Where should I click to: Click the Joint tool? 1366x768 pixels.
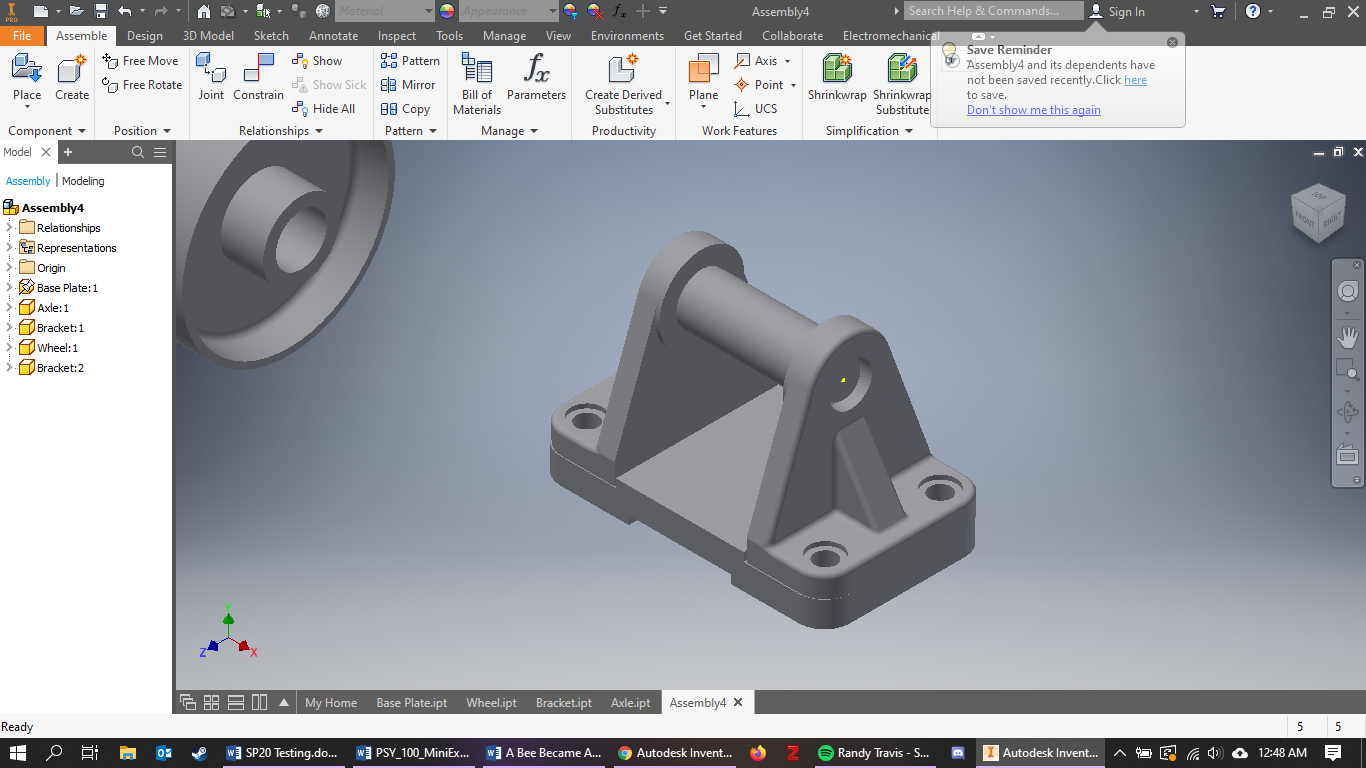(x=211, y=78)
